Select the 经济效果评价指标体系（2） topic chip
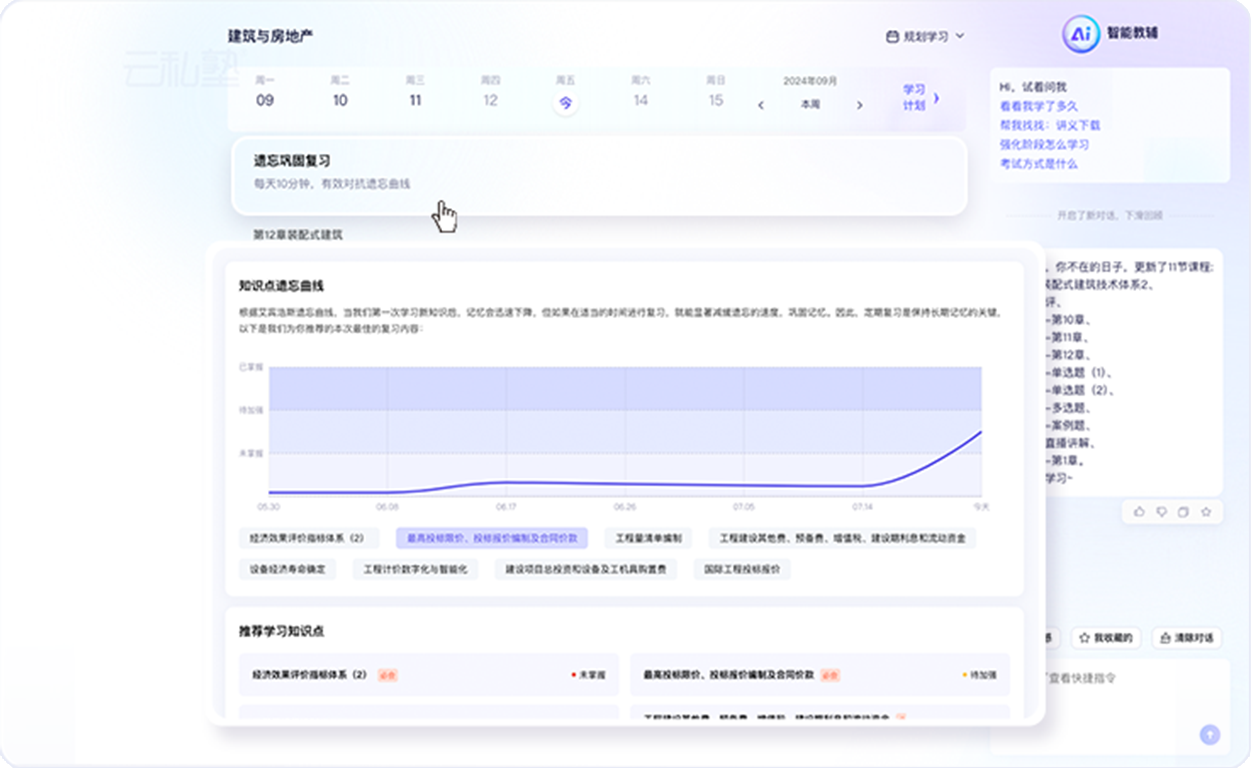 [x=307, y=538]
